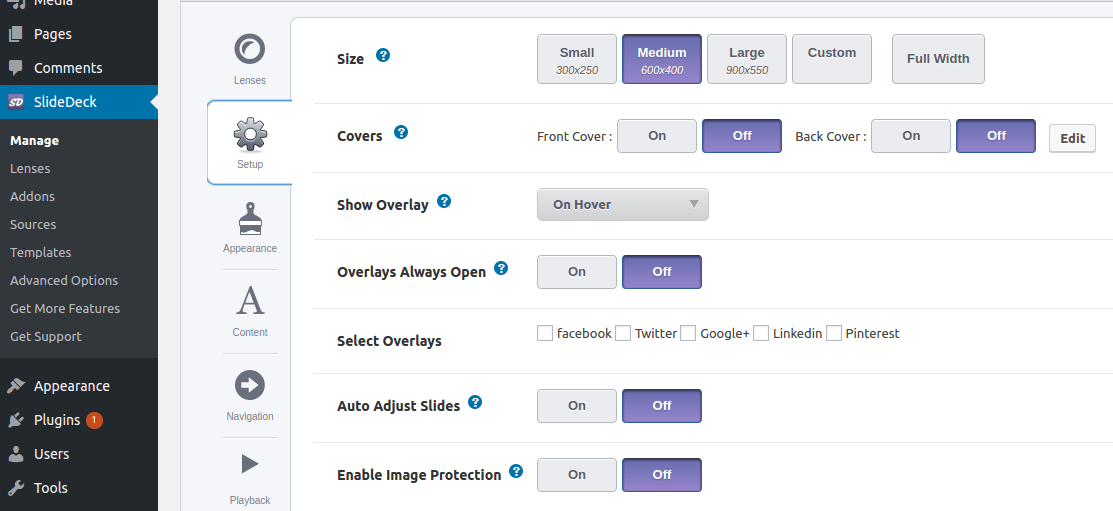Open Lenses in SlideDeck submenu
Image resolution: width=1113 pixels, height=511 pixels.
[30, 168]
